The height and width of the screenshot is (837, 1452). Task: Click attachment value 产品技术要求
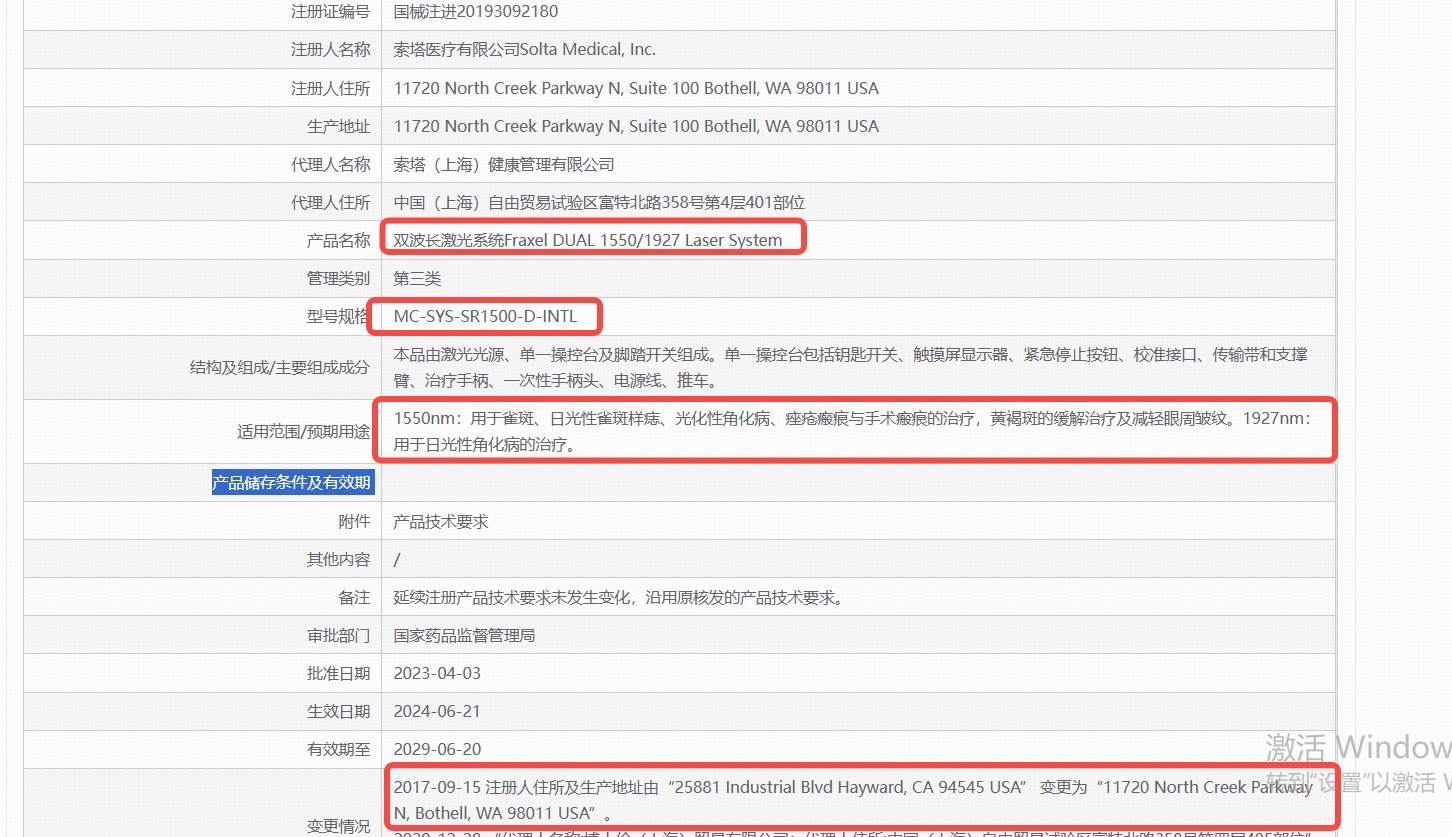coord(441,521)
